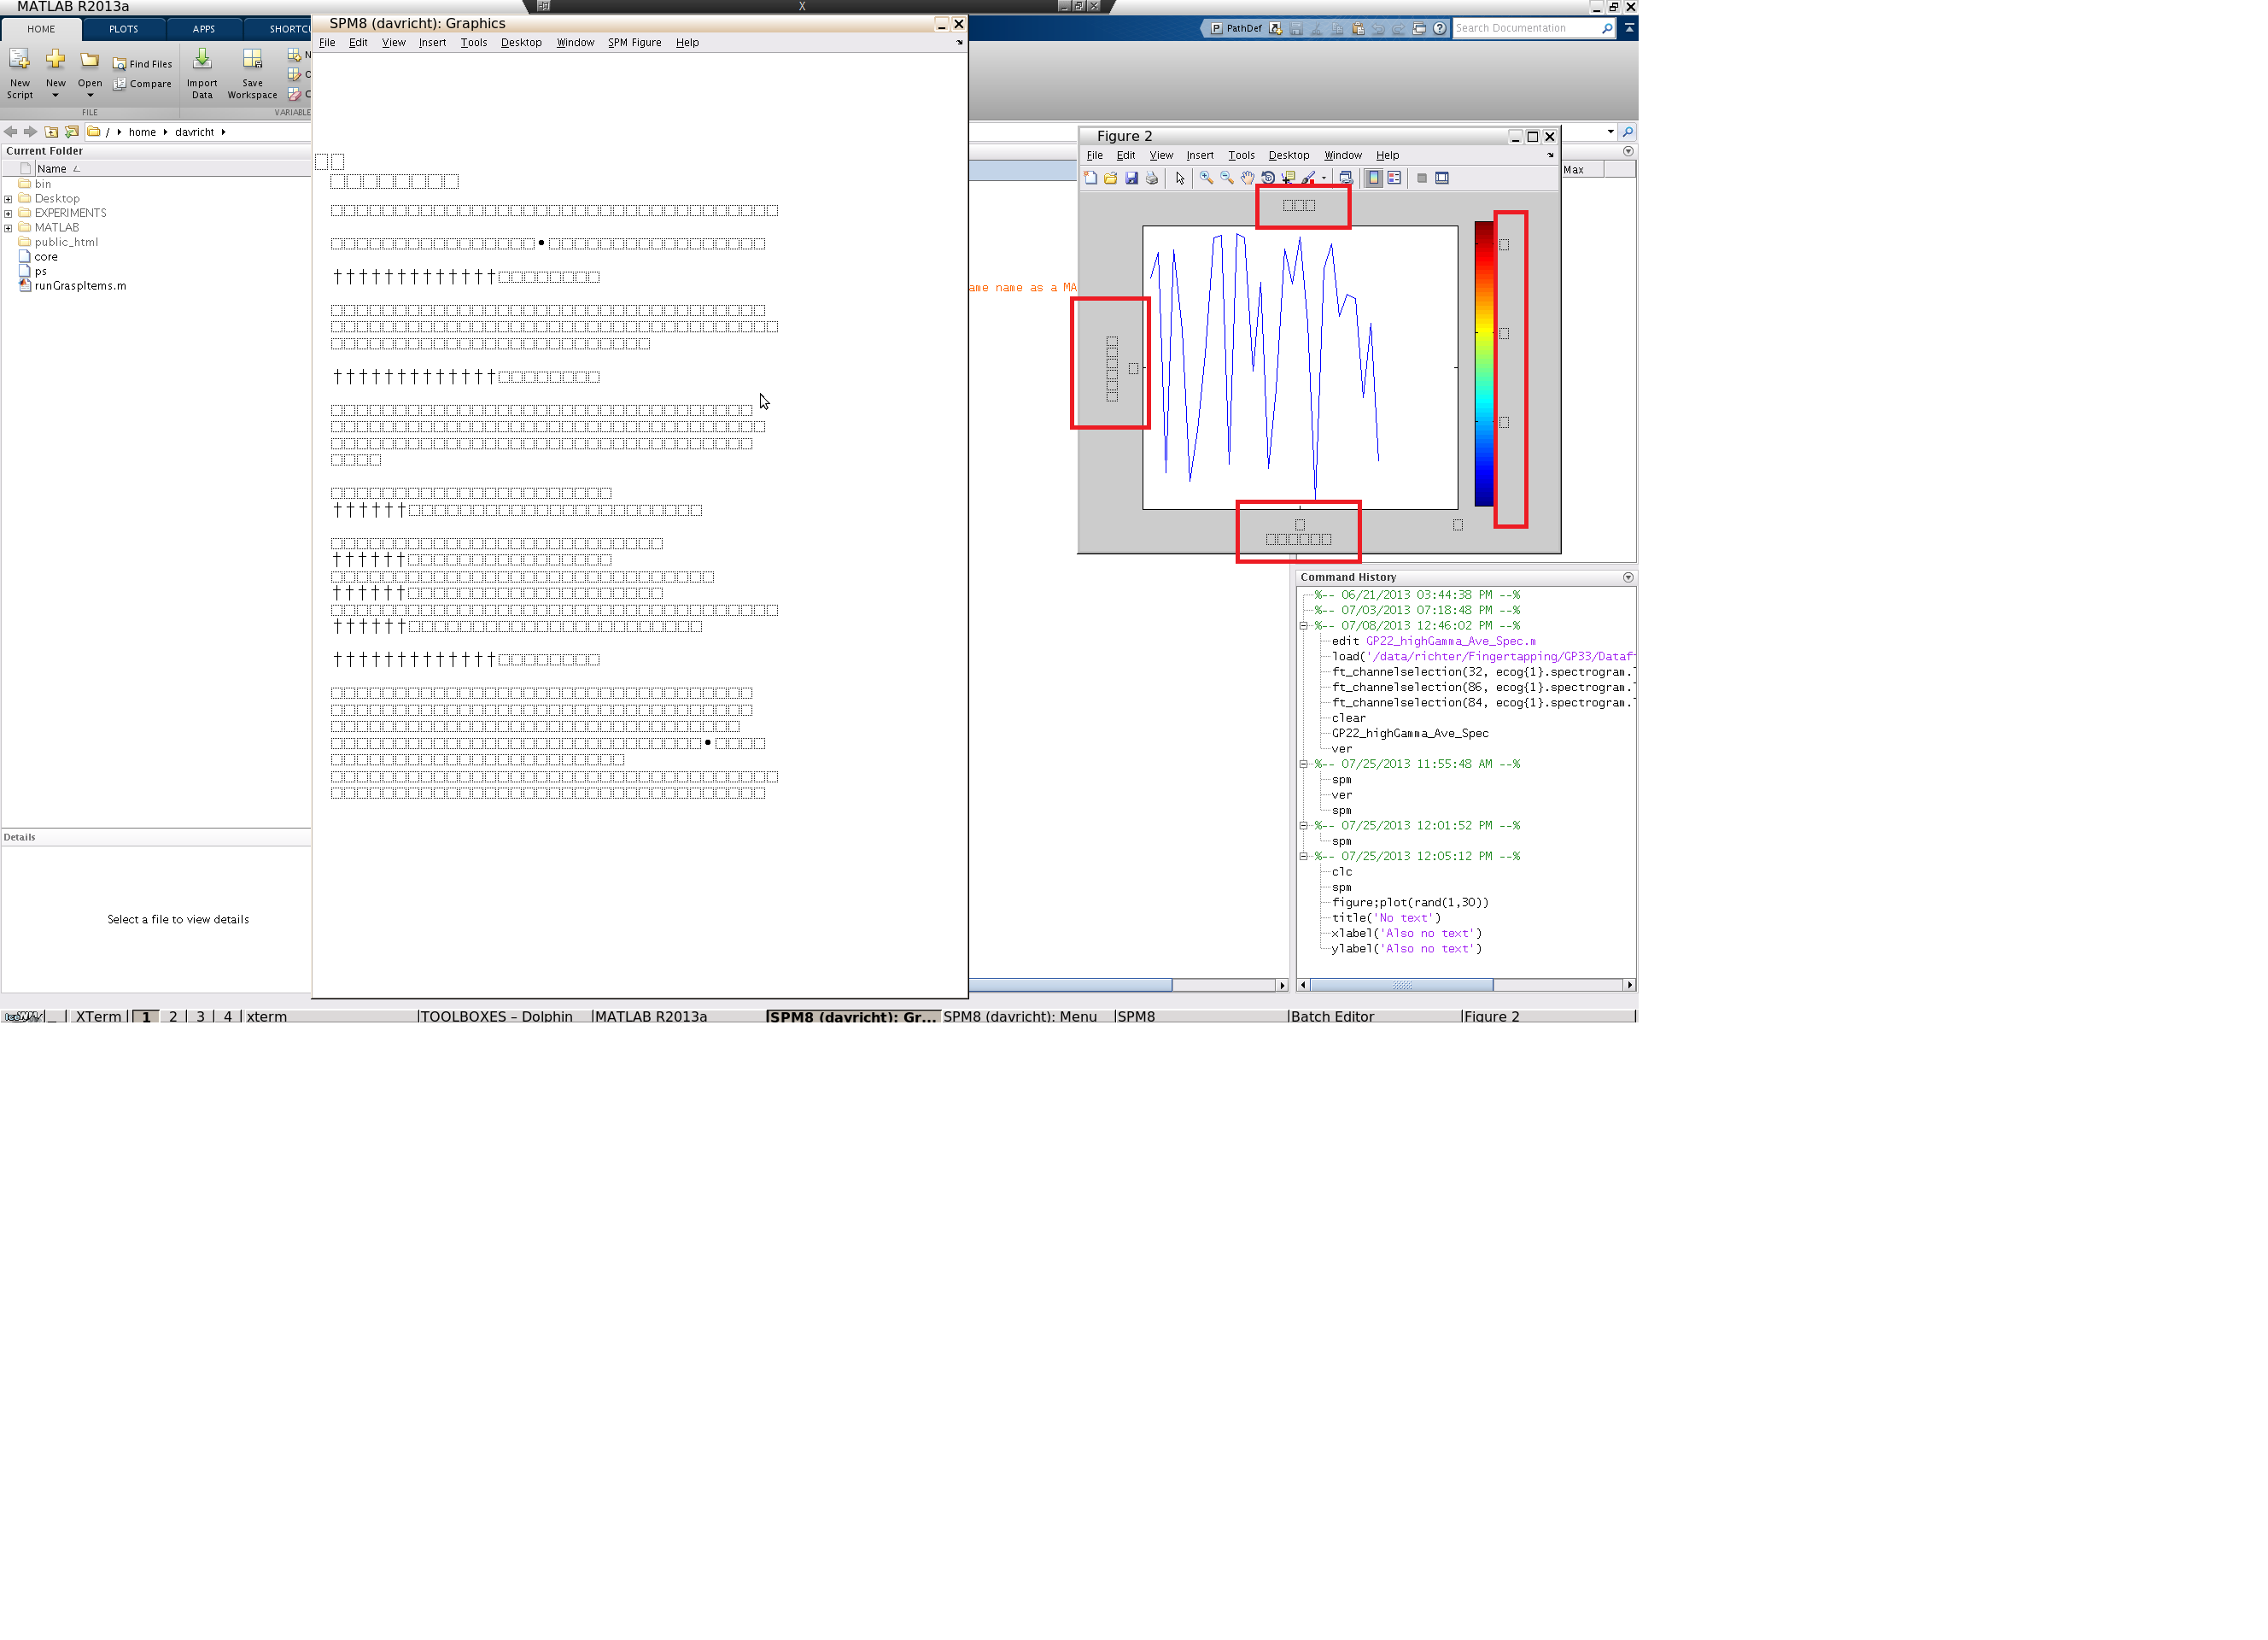Switch to the PLOTS ribbon tab
This screenshot has height=1640, width=2268.
point(123,29)
